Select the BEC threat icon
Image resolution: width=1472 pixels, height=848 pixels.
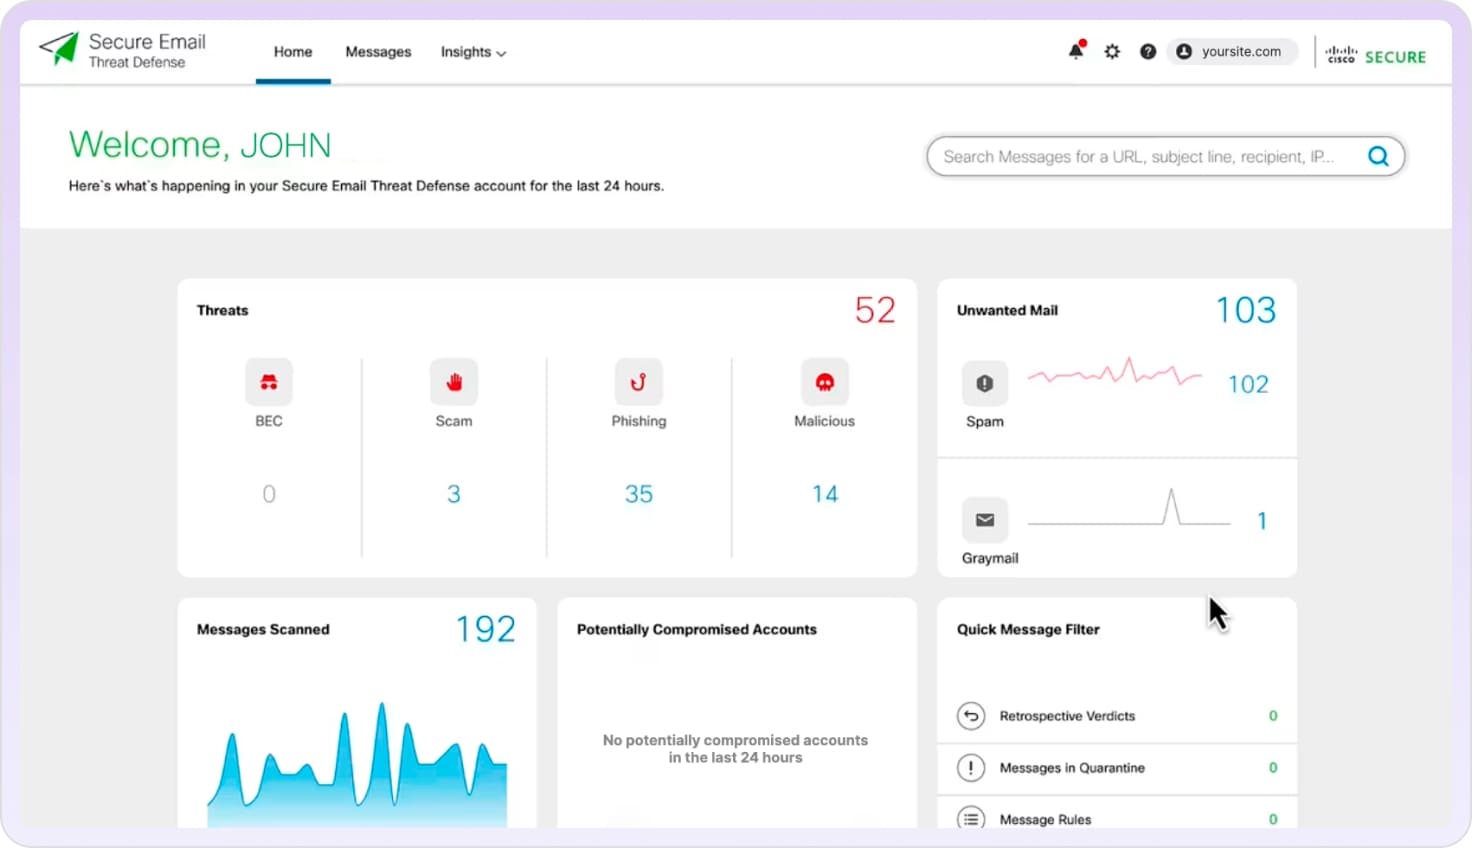268,381
